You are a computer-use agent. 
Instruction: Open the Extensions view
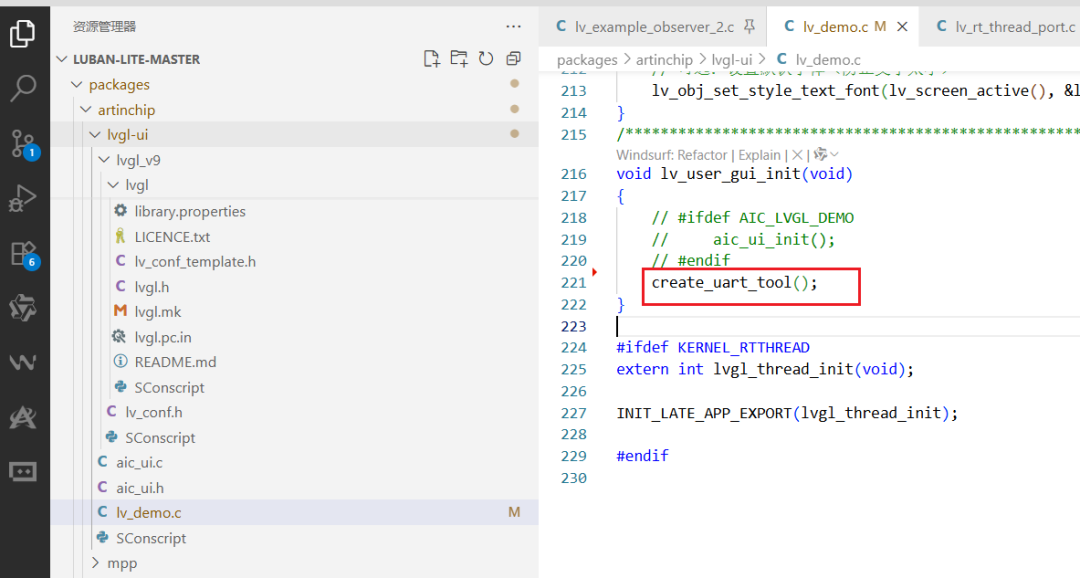24,254
